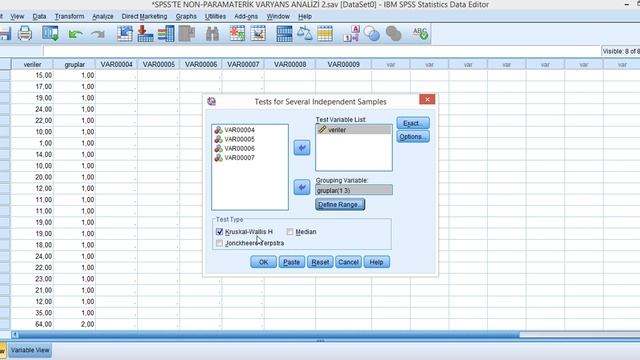The width and height of the screenshot is (640, 360).
Task: Click the Cancel button
Action: (348, 262)
